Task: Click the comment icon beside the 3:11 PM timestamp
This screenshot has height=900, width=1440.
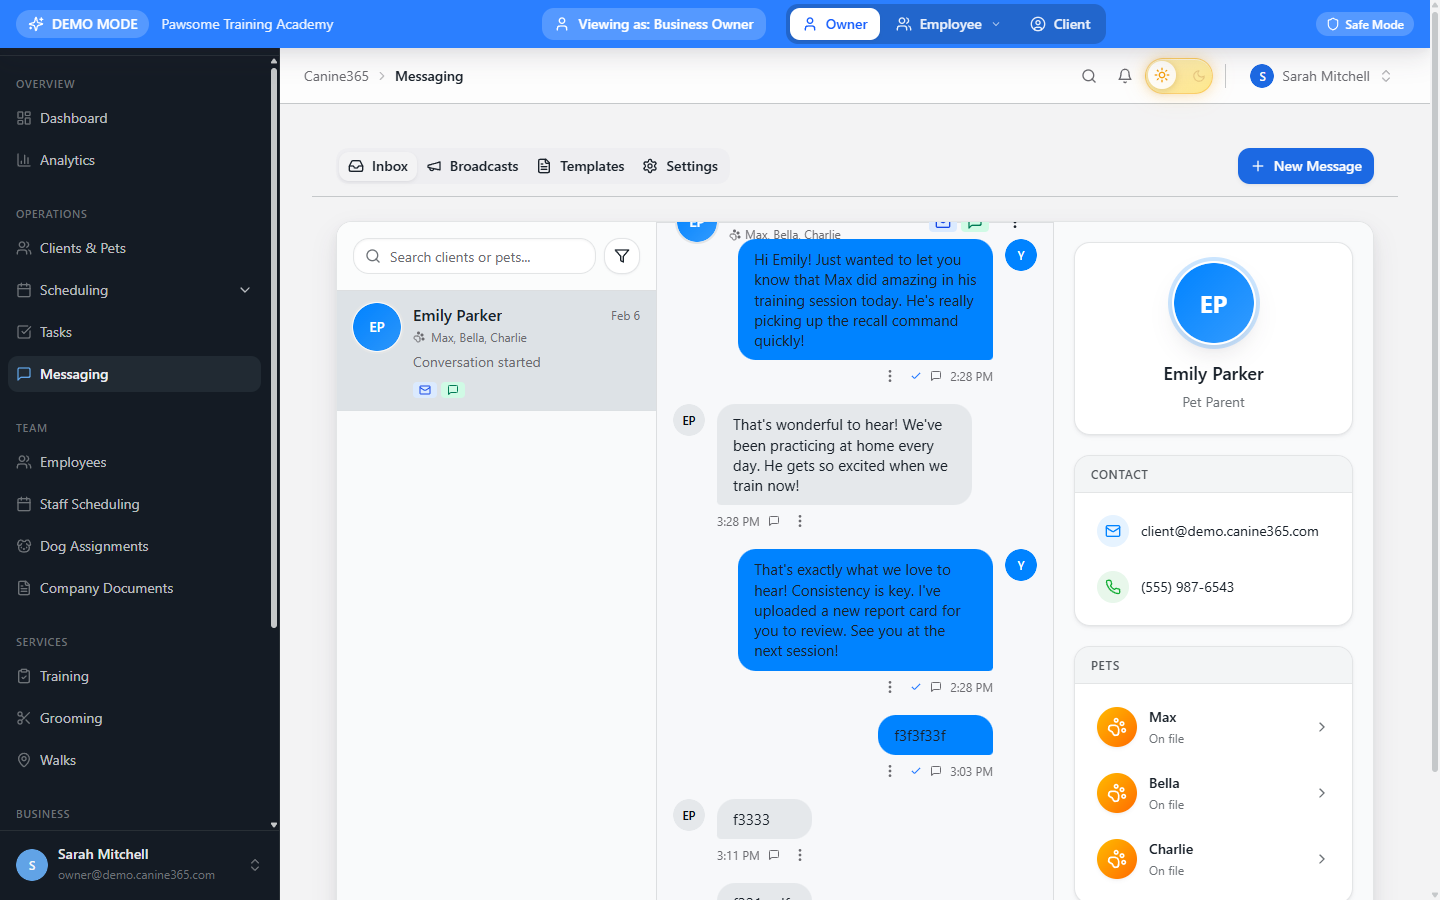Action: click(x=774, y=855)
